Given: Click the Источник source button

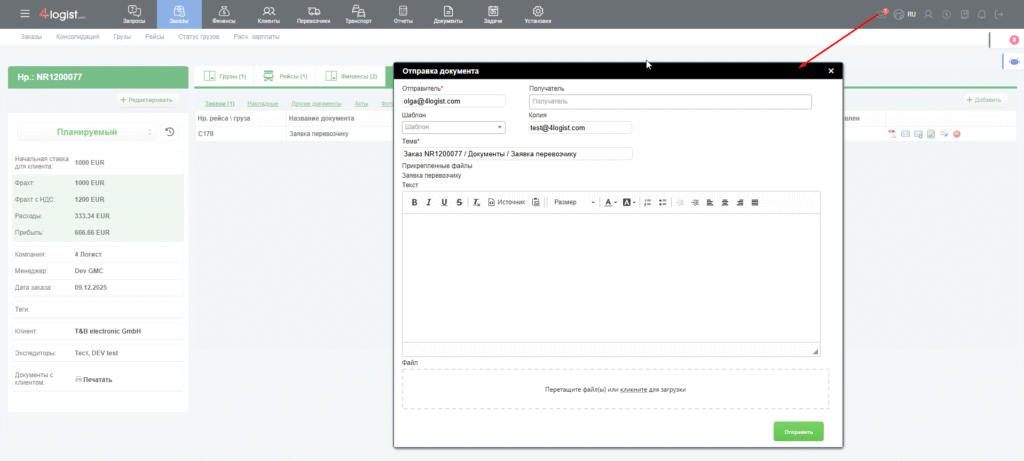Looking at the screenshot, I should [x=506, y=202].
